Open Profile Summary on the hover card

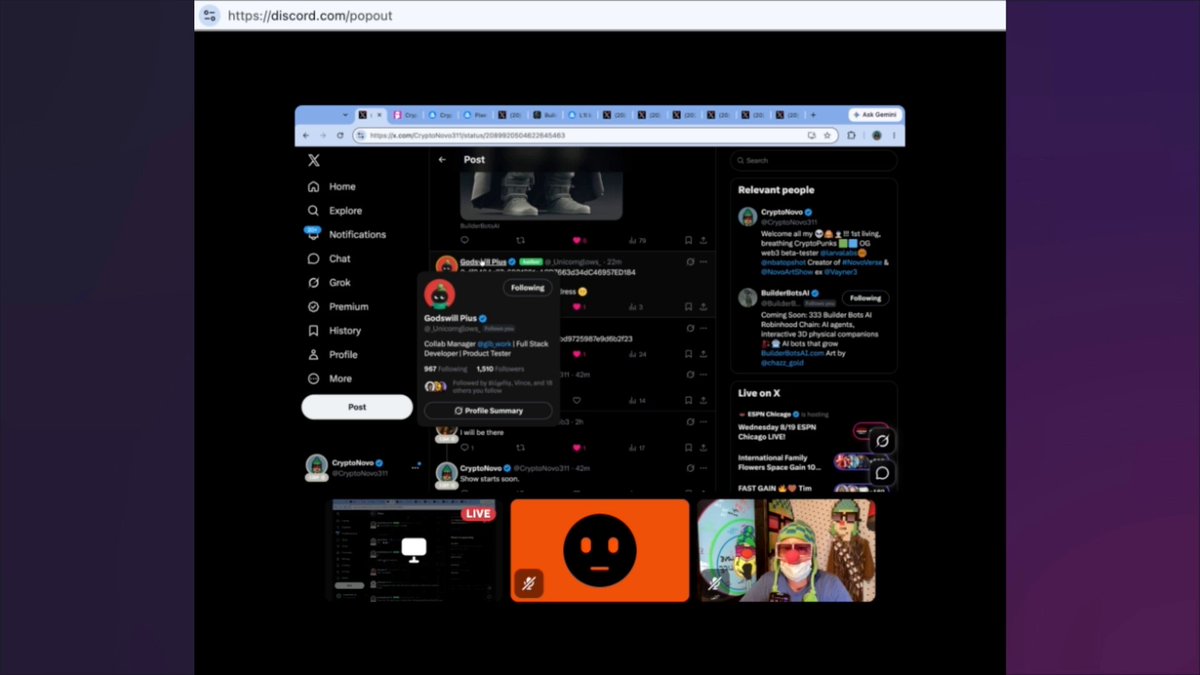pyautogui.click(x=488, y=410)
